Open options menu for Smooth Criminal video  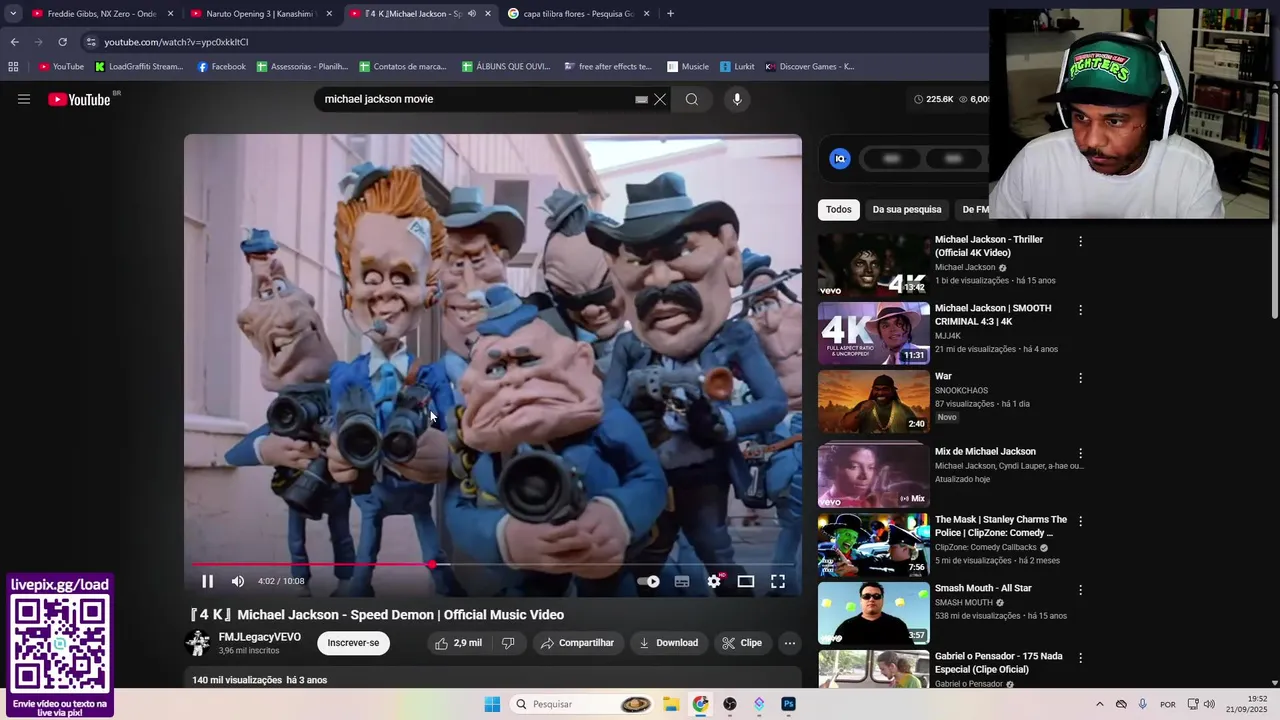(x=1080, y=310)
